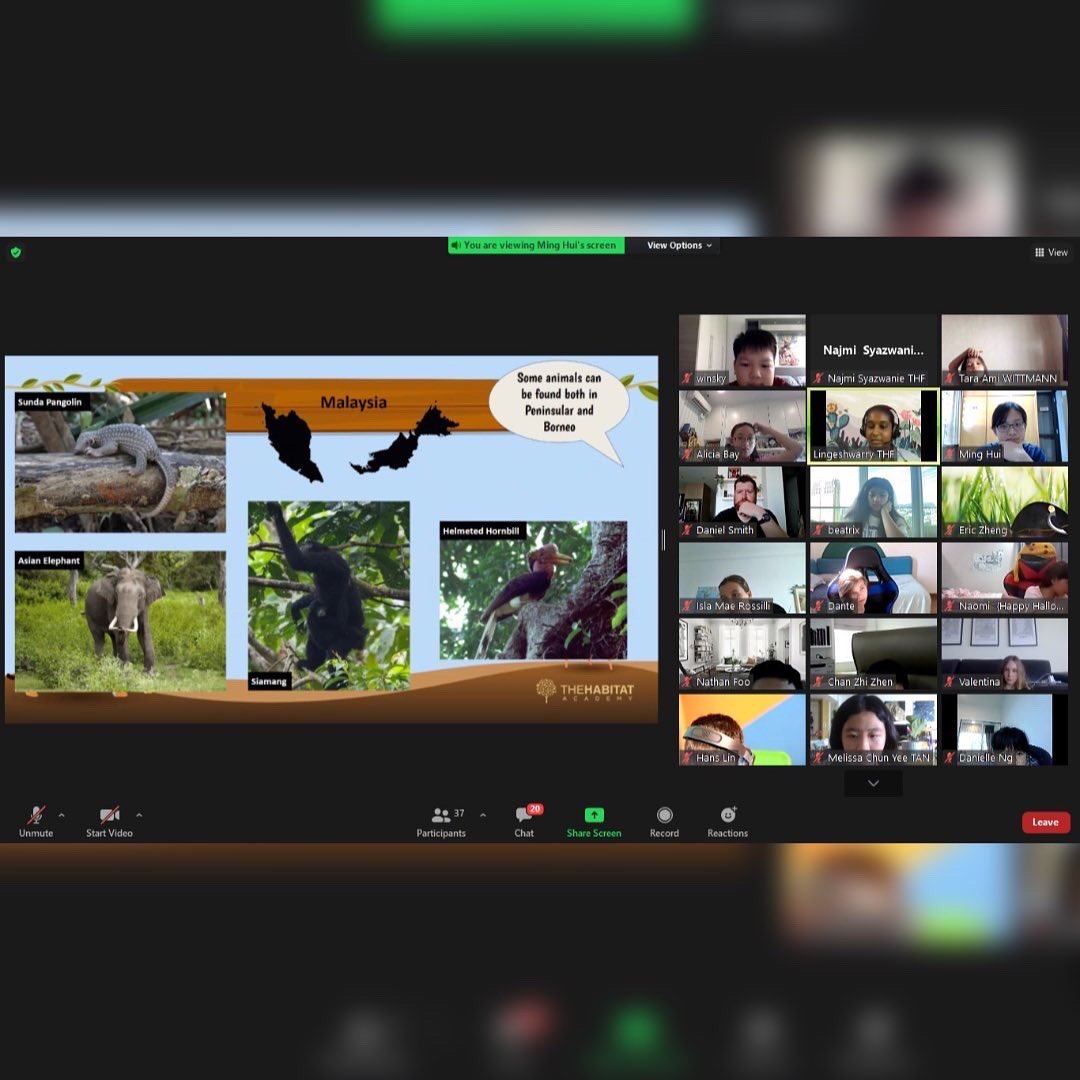Click muted mic icon on winsky
1080x1080 pixels.
687,378
